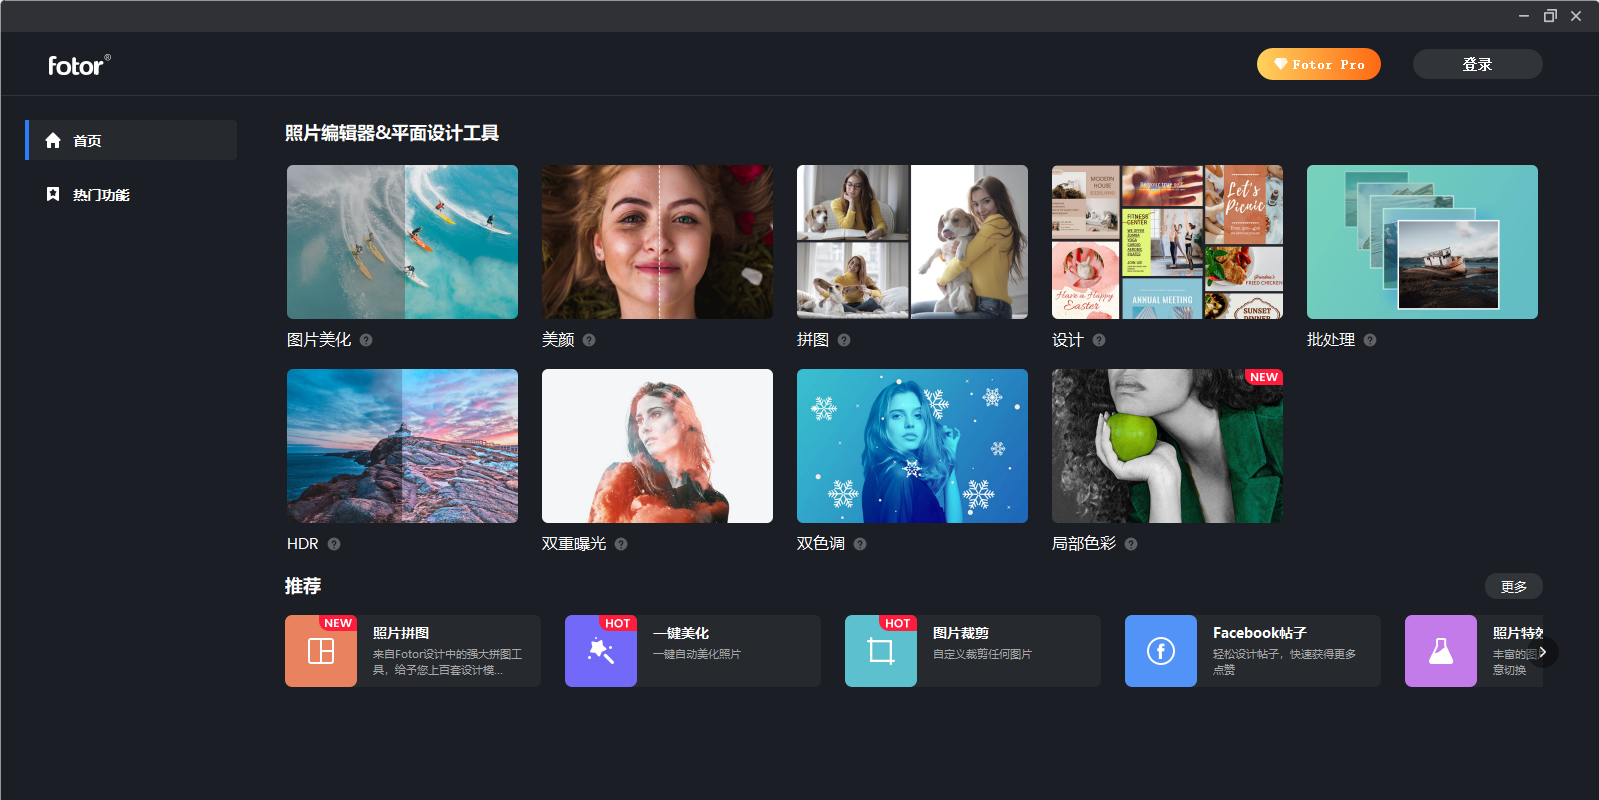Click the 美颜 label text
1599x800 pixels.
click(558, 340)
